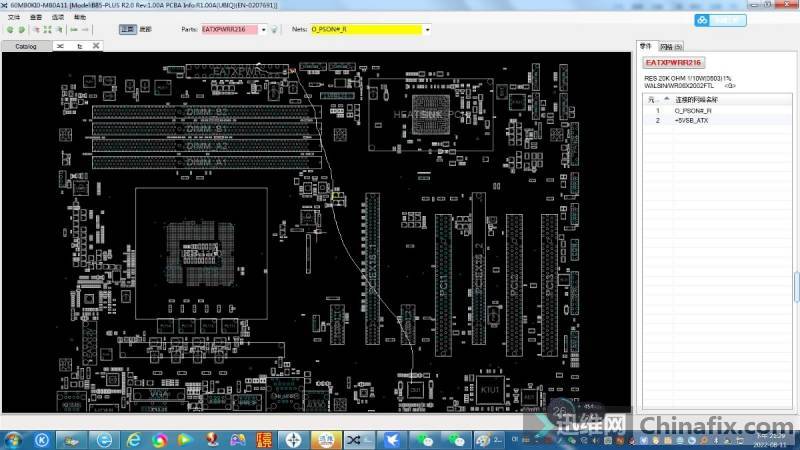
Task: Open Internet Explorer from the taskbar
Action: (131, 439)
